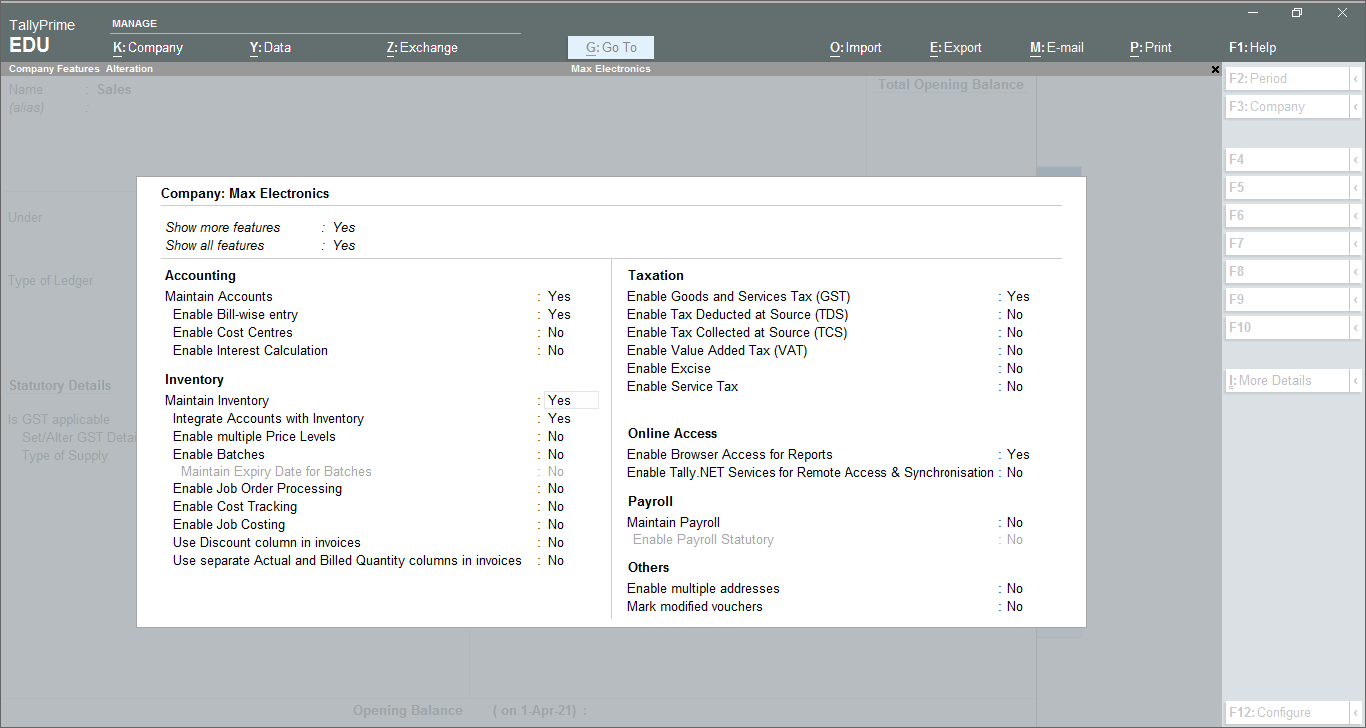Image resolution: width=1366 pixels, height=728 pixels.
Task: Open the Y: Data menu
Action: [x=270, y=47]
